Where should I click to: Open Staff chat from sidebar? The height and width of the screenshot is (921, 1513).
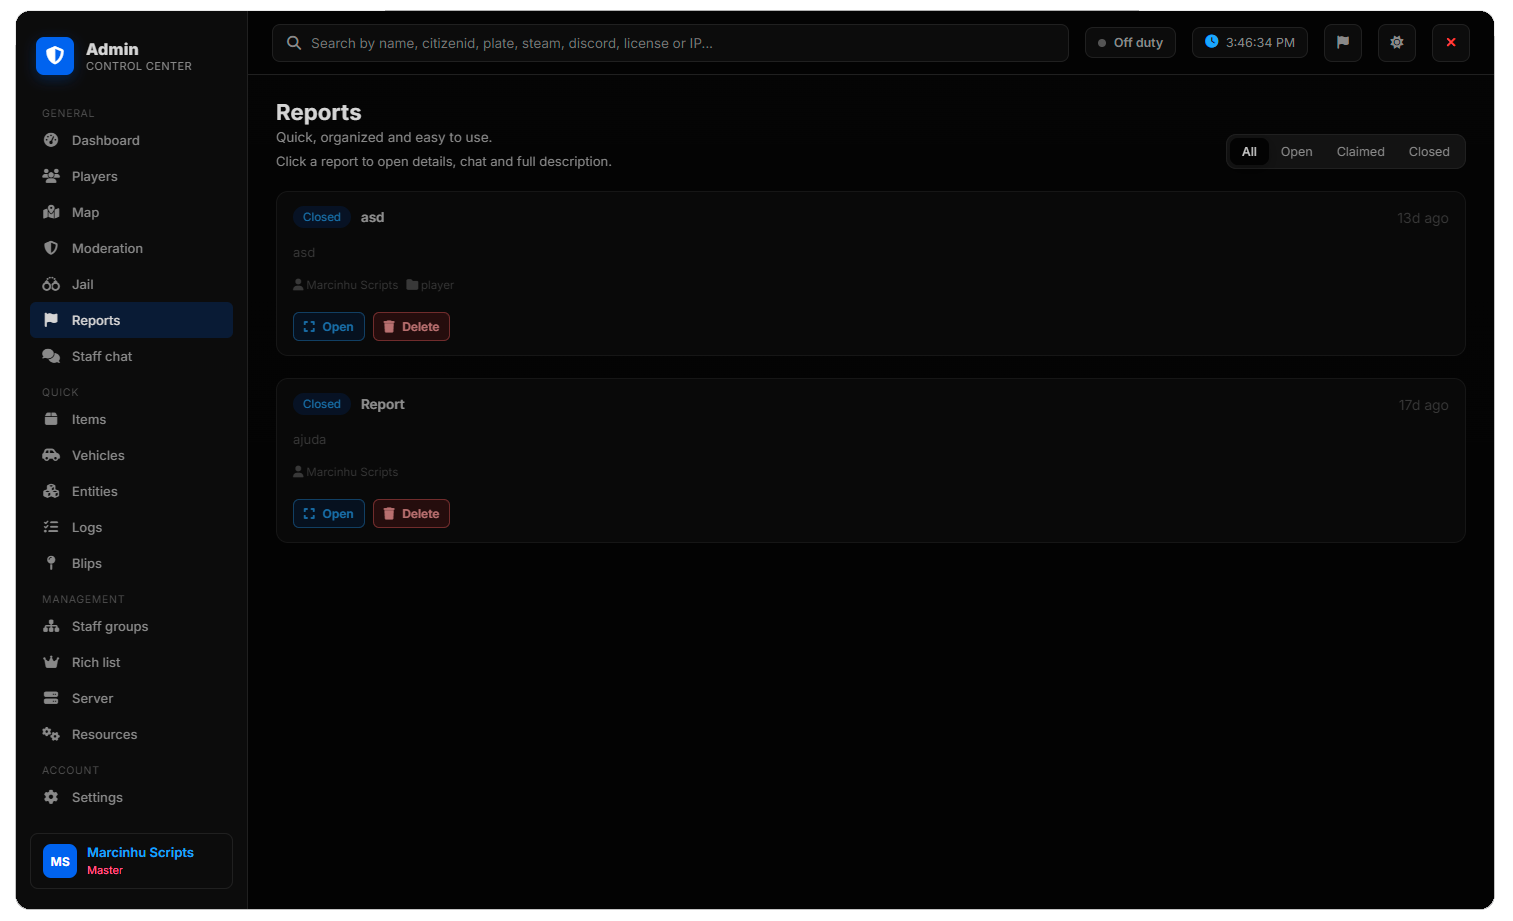(131, 356)
